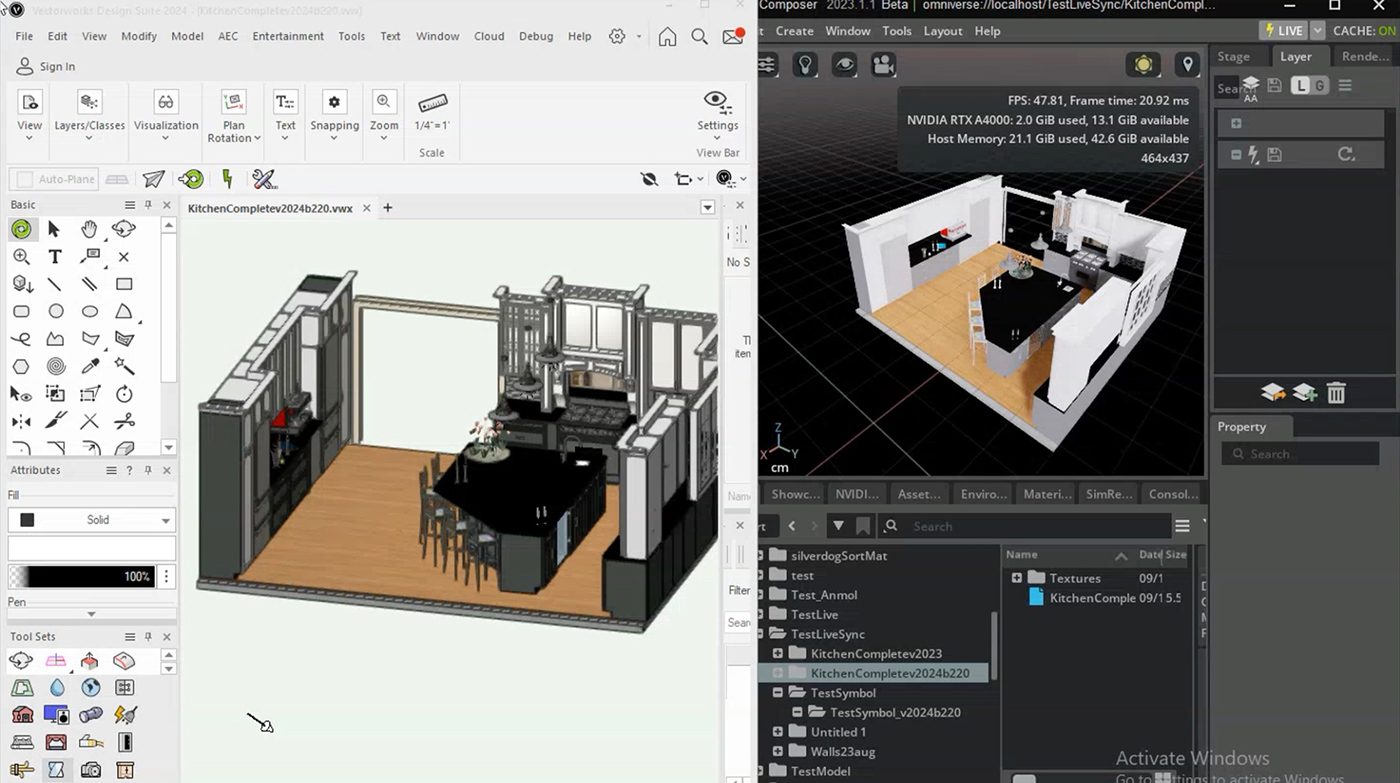Collapse the TestSymbol folder

click(778, 692)
